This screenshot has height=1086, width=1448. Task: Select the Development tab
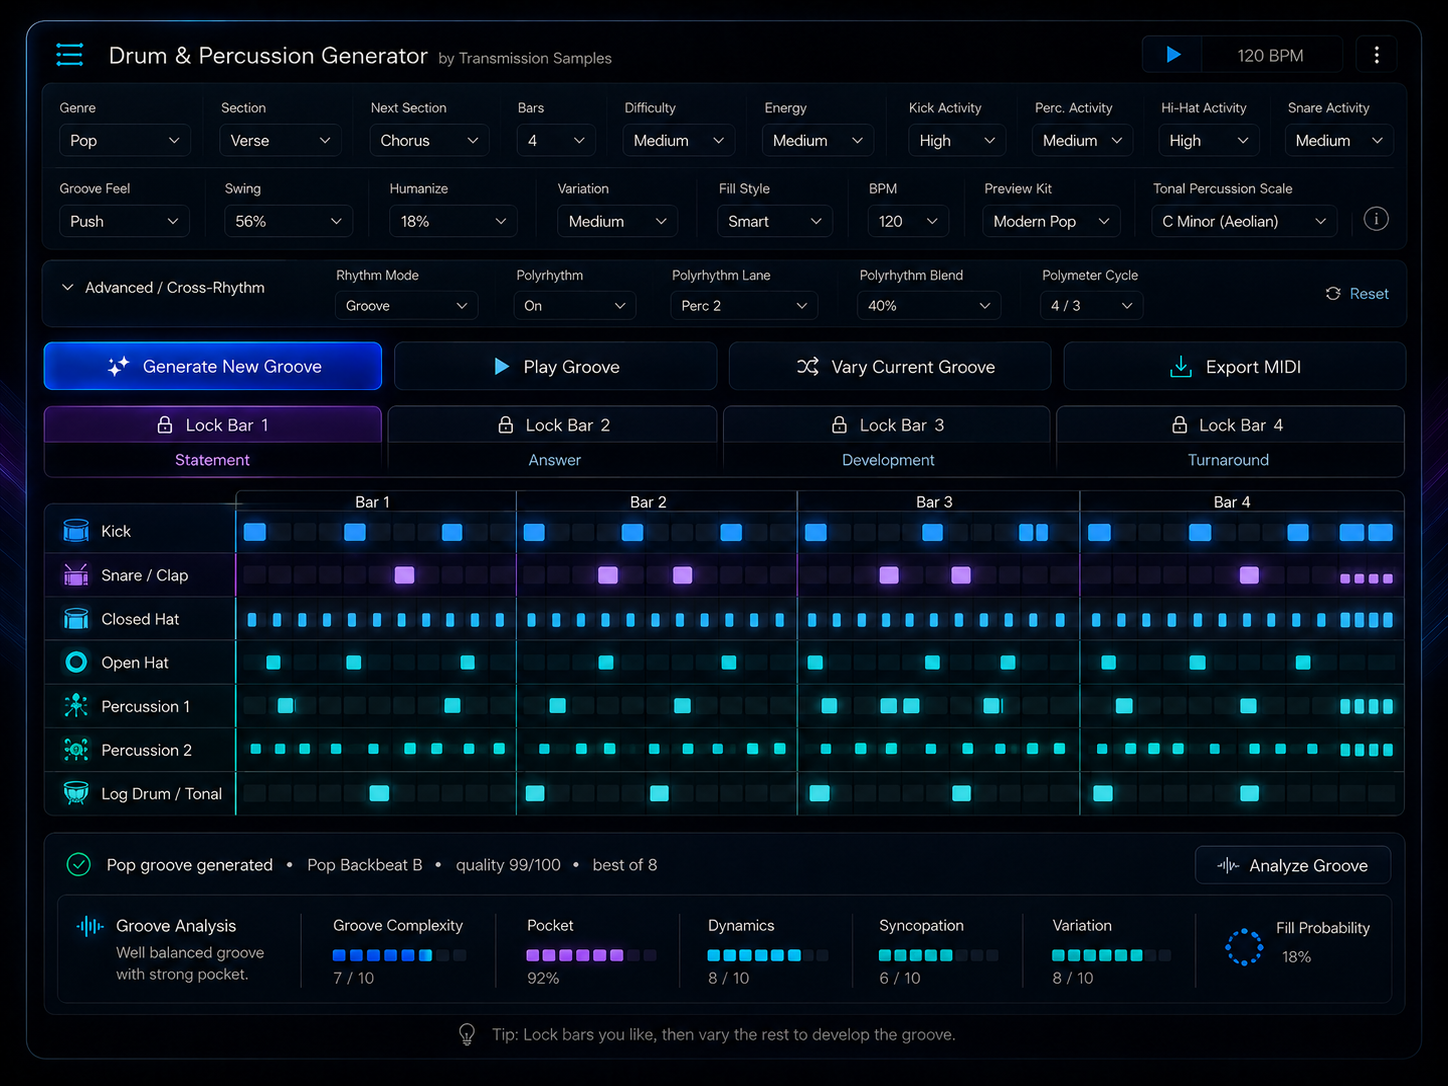888,460
